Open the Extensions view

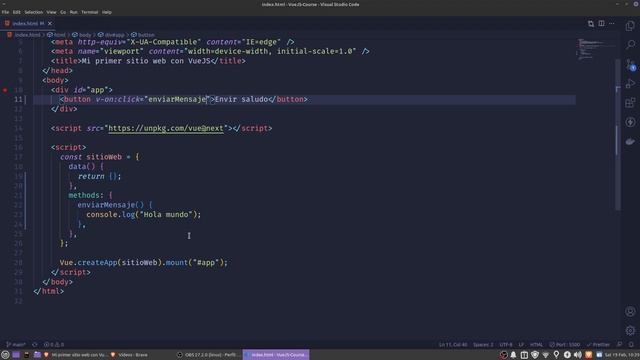coord(630,103)
